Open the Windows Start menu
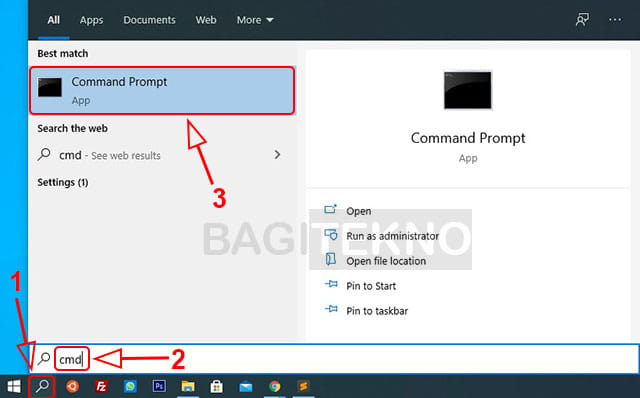Screen dimensions: 640x398 [14, 386]
